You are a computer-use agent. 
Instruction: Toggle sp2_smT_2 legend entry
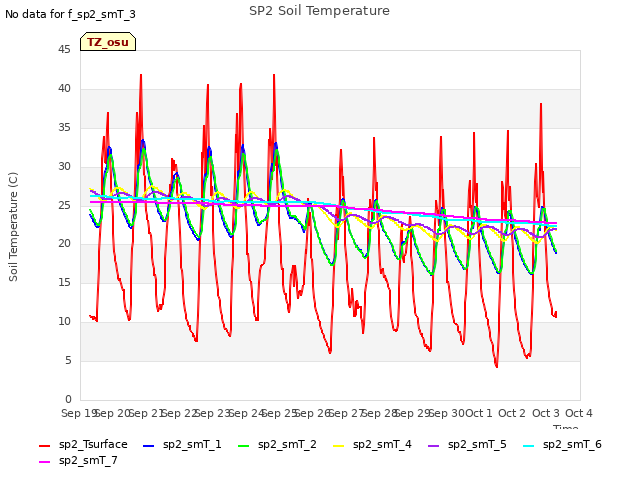pos(277,444)
